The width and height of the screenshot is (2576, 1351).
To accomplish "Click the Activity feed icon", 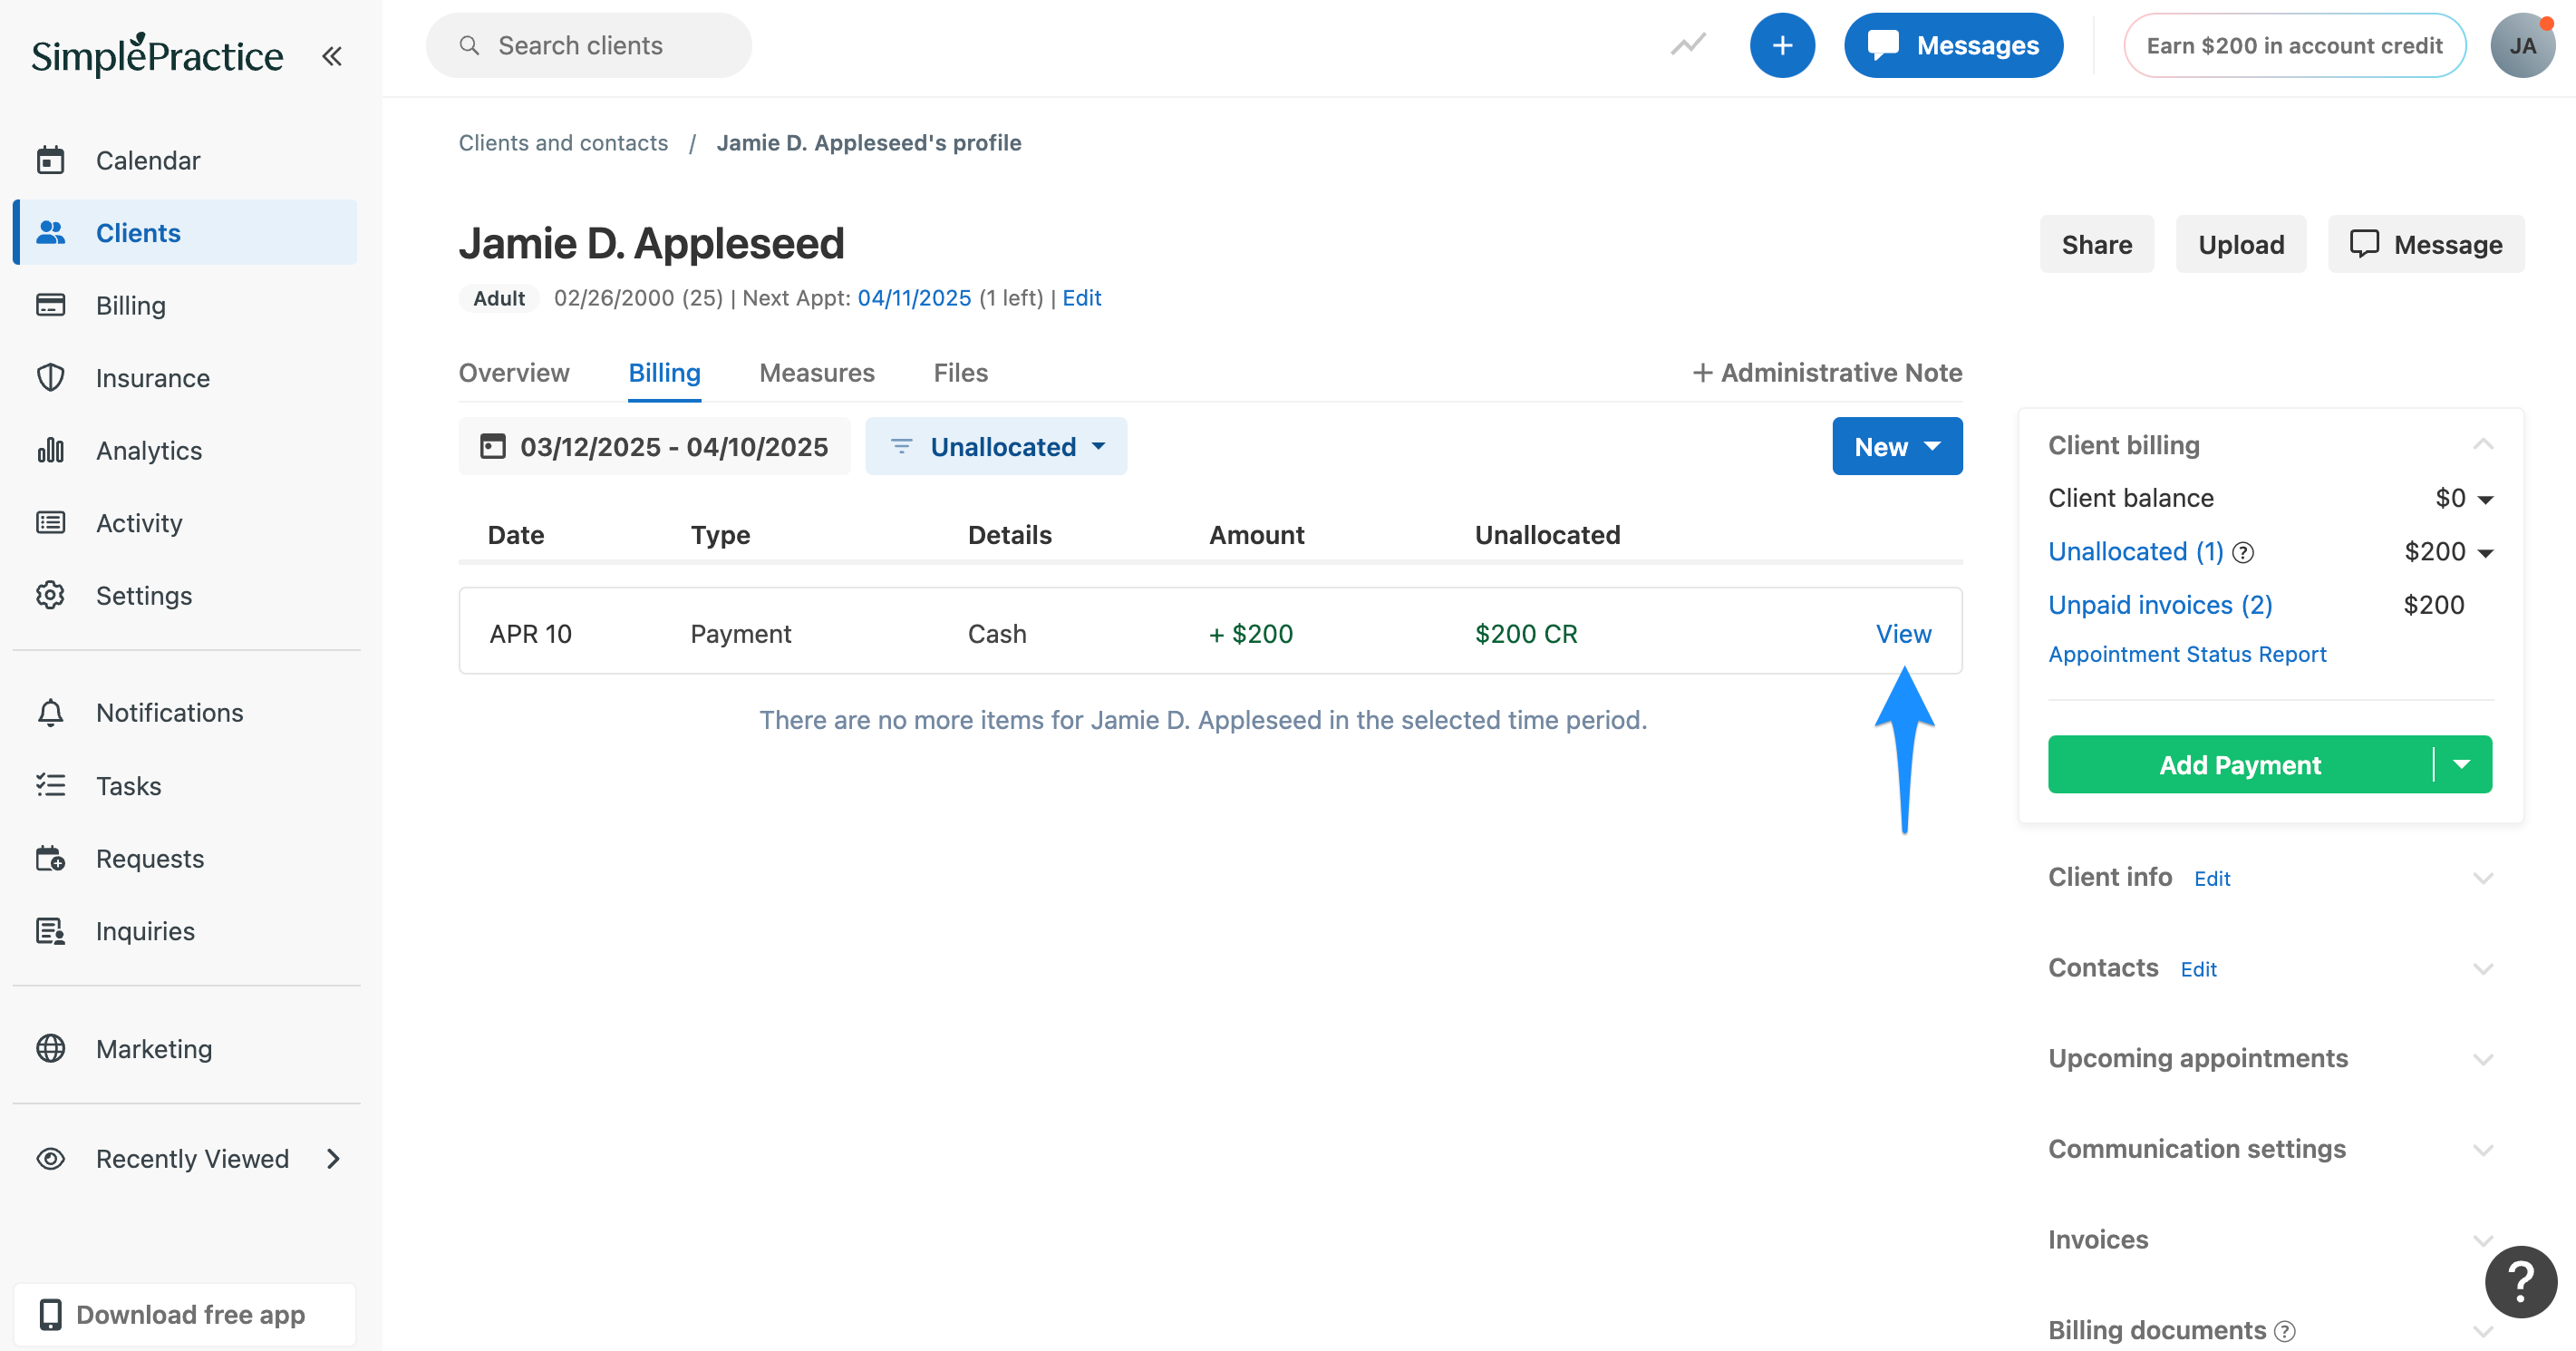I will click(52, 522).
